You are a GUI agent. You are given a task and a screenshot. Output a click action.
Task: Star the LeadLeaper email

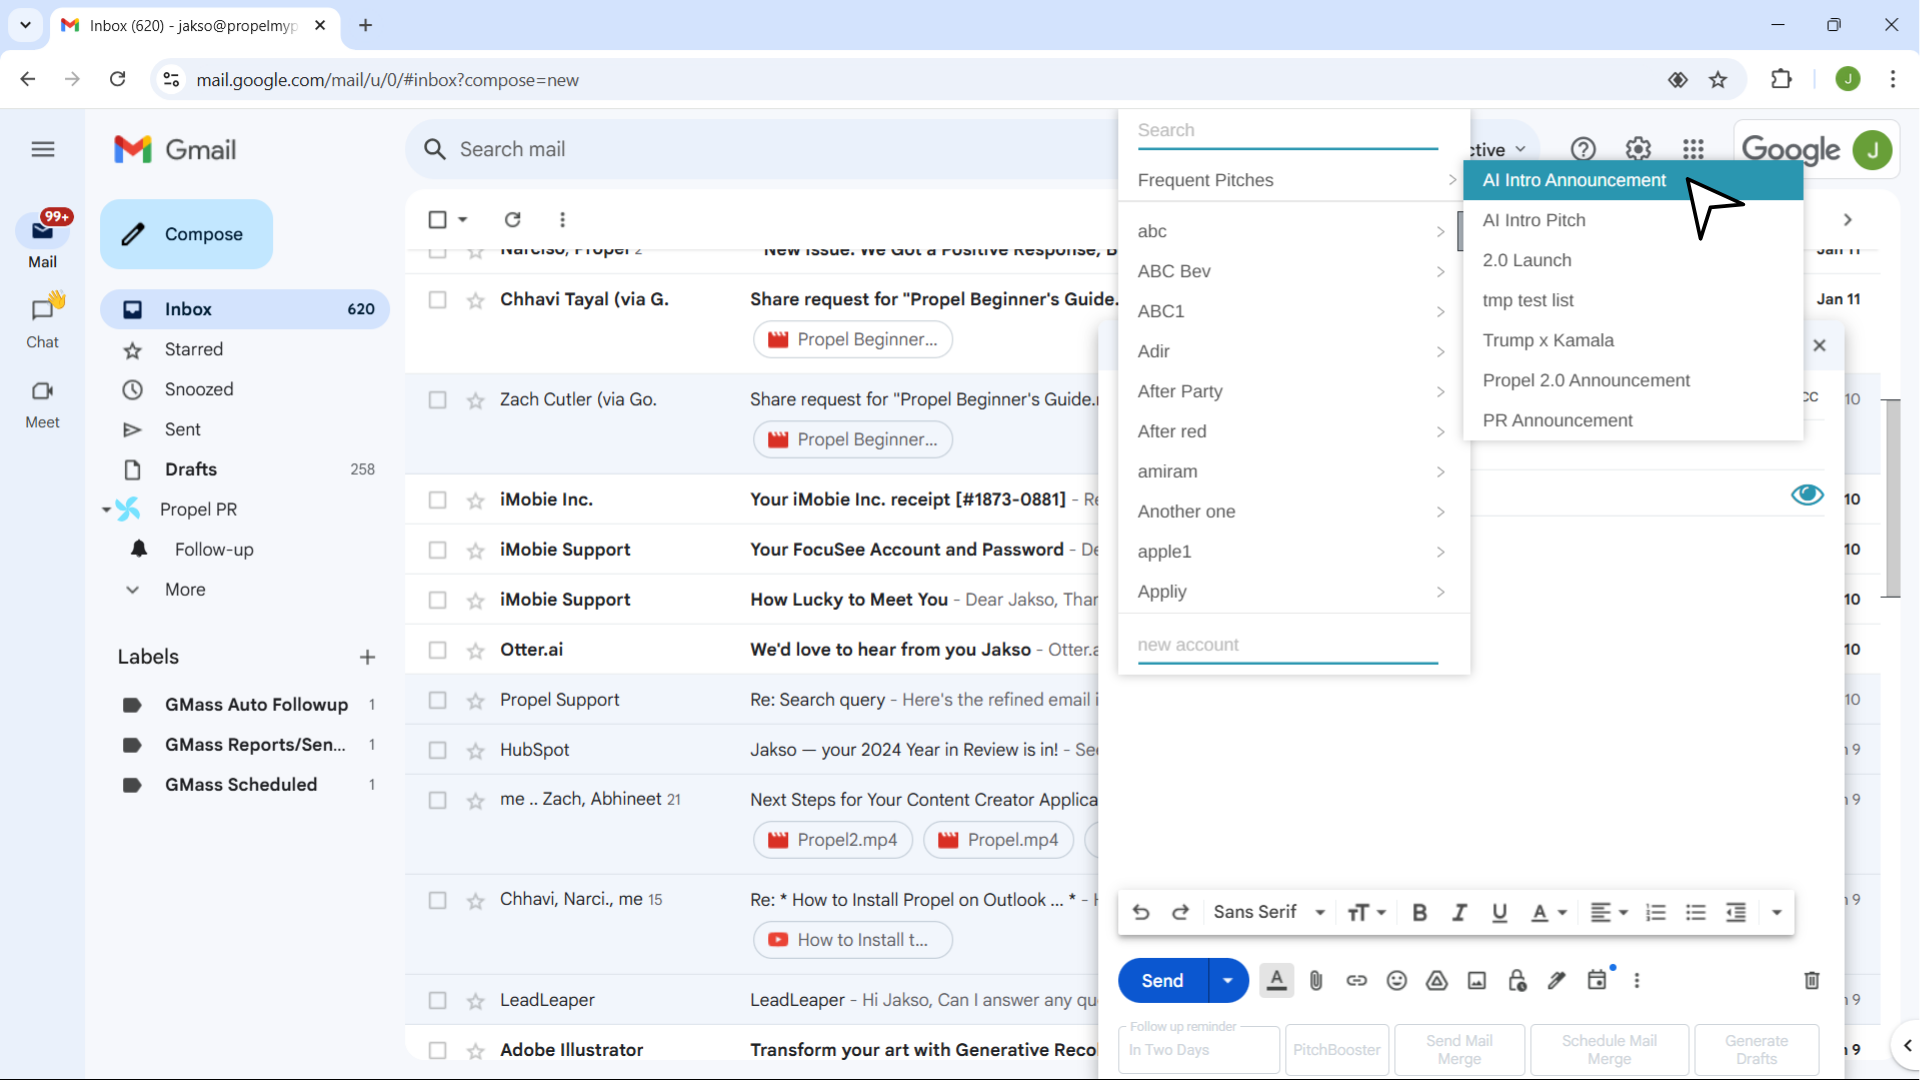coord(476,1000)
